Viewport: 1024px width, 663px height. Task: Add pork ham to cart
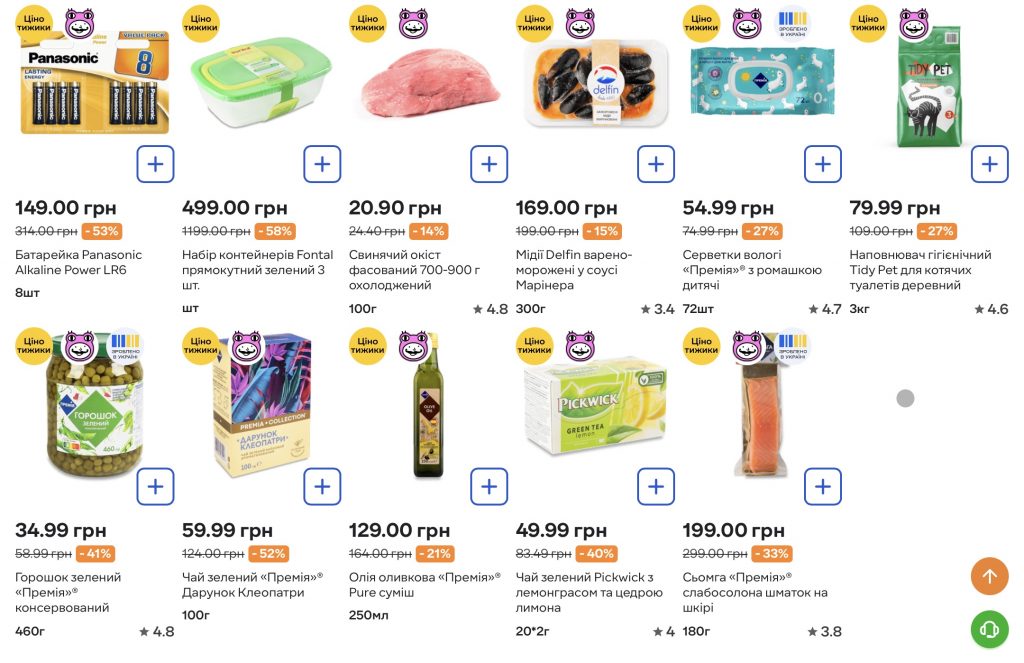(489, 164)
